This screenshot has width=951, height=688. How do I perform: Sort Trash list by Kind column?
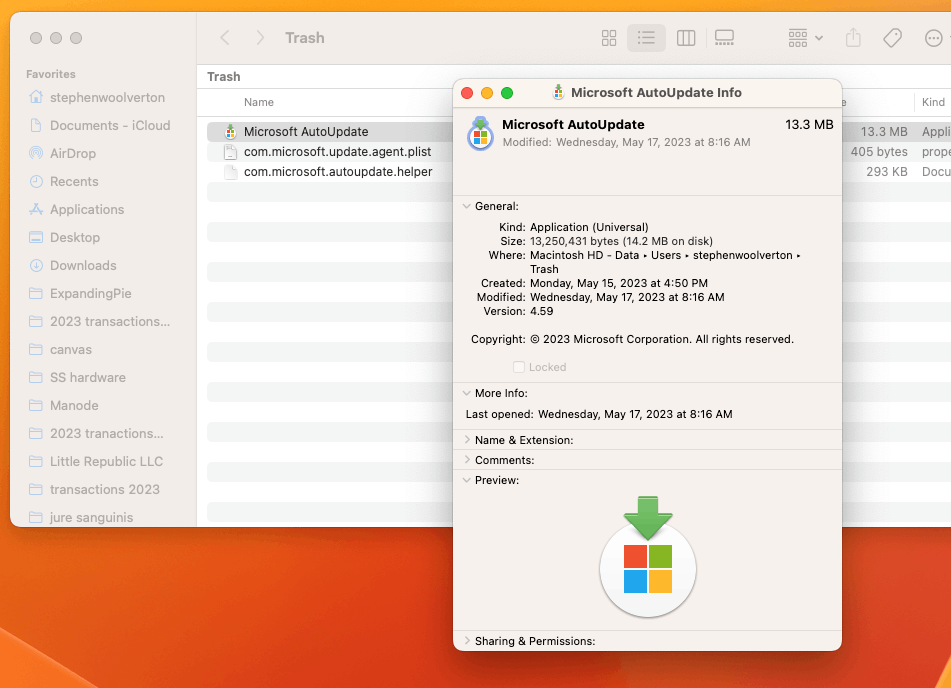[933, 102]
